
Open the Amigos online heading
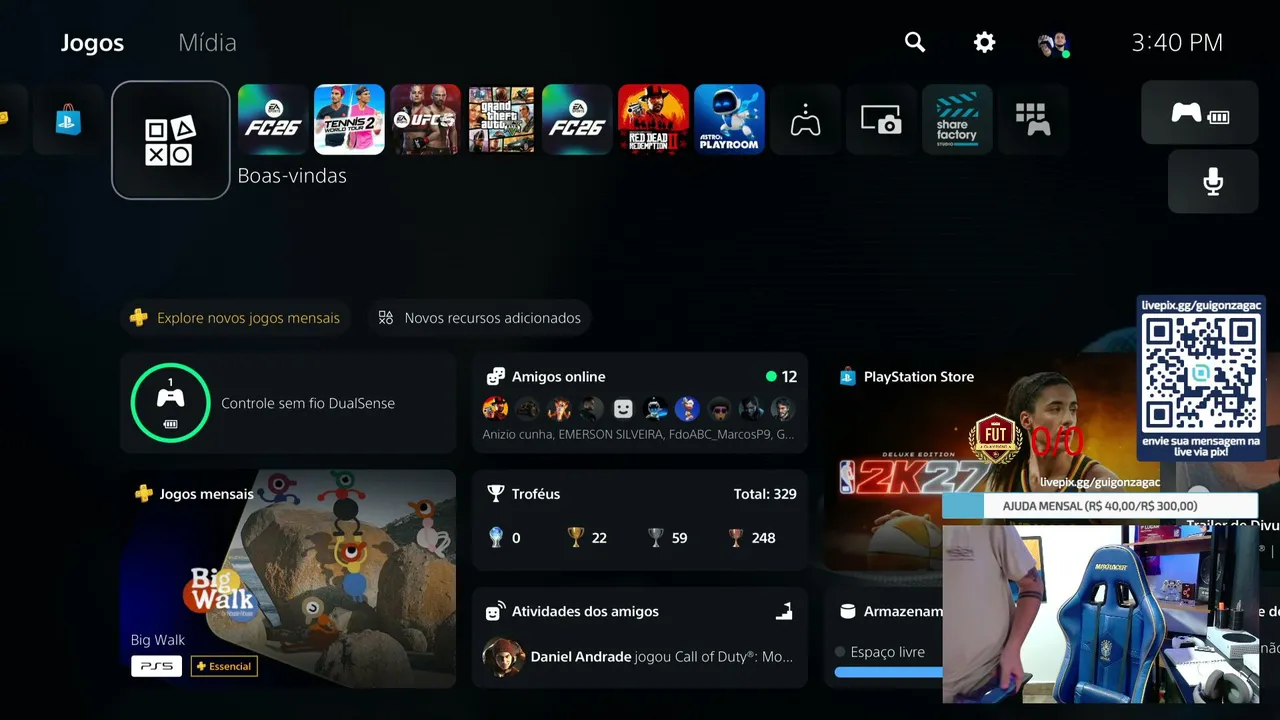558,377
